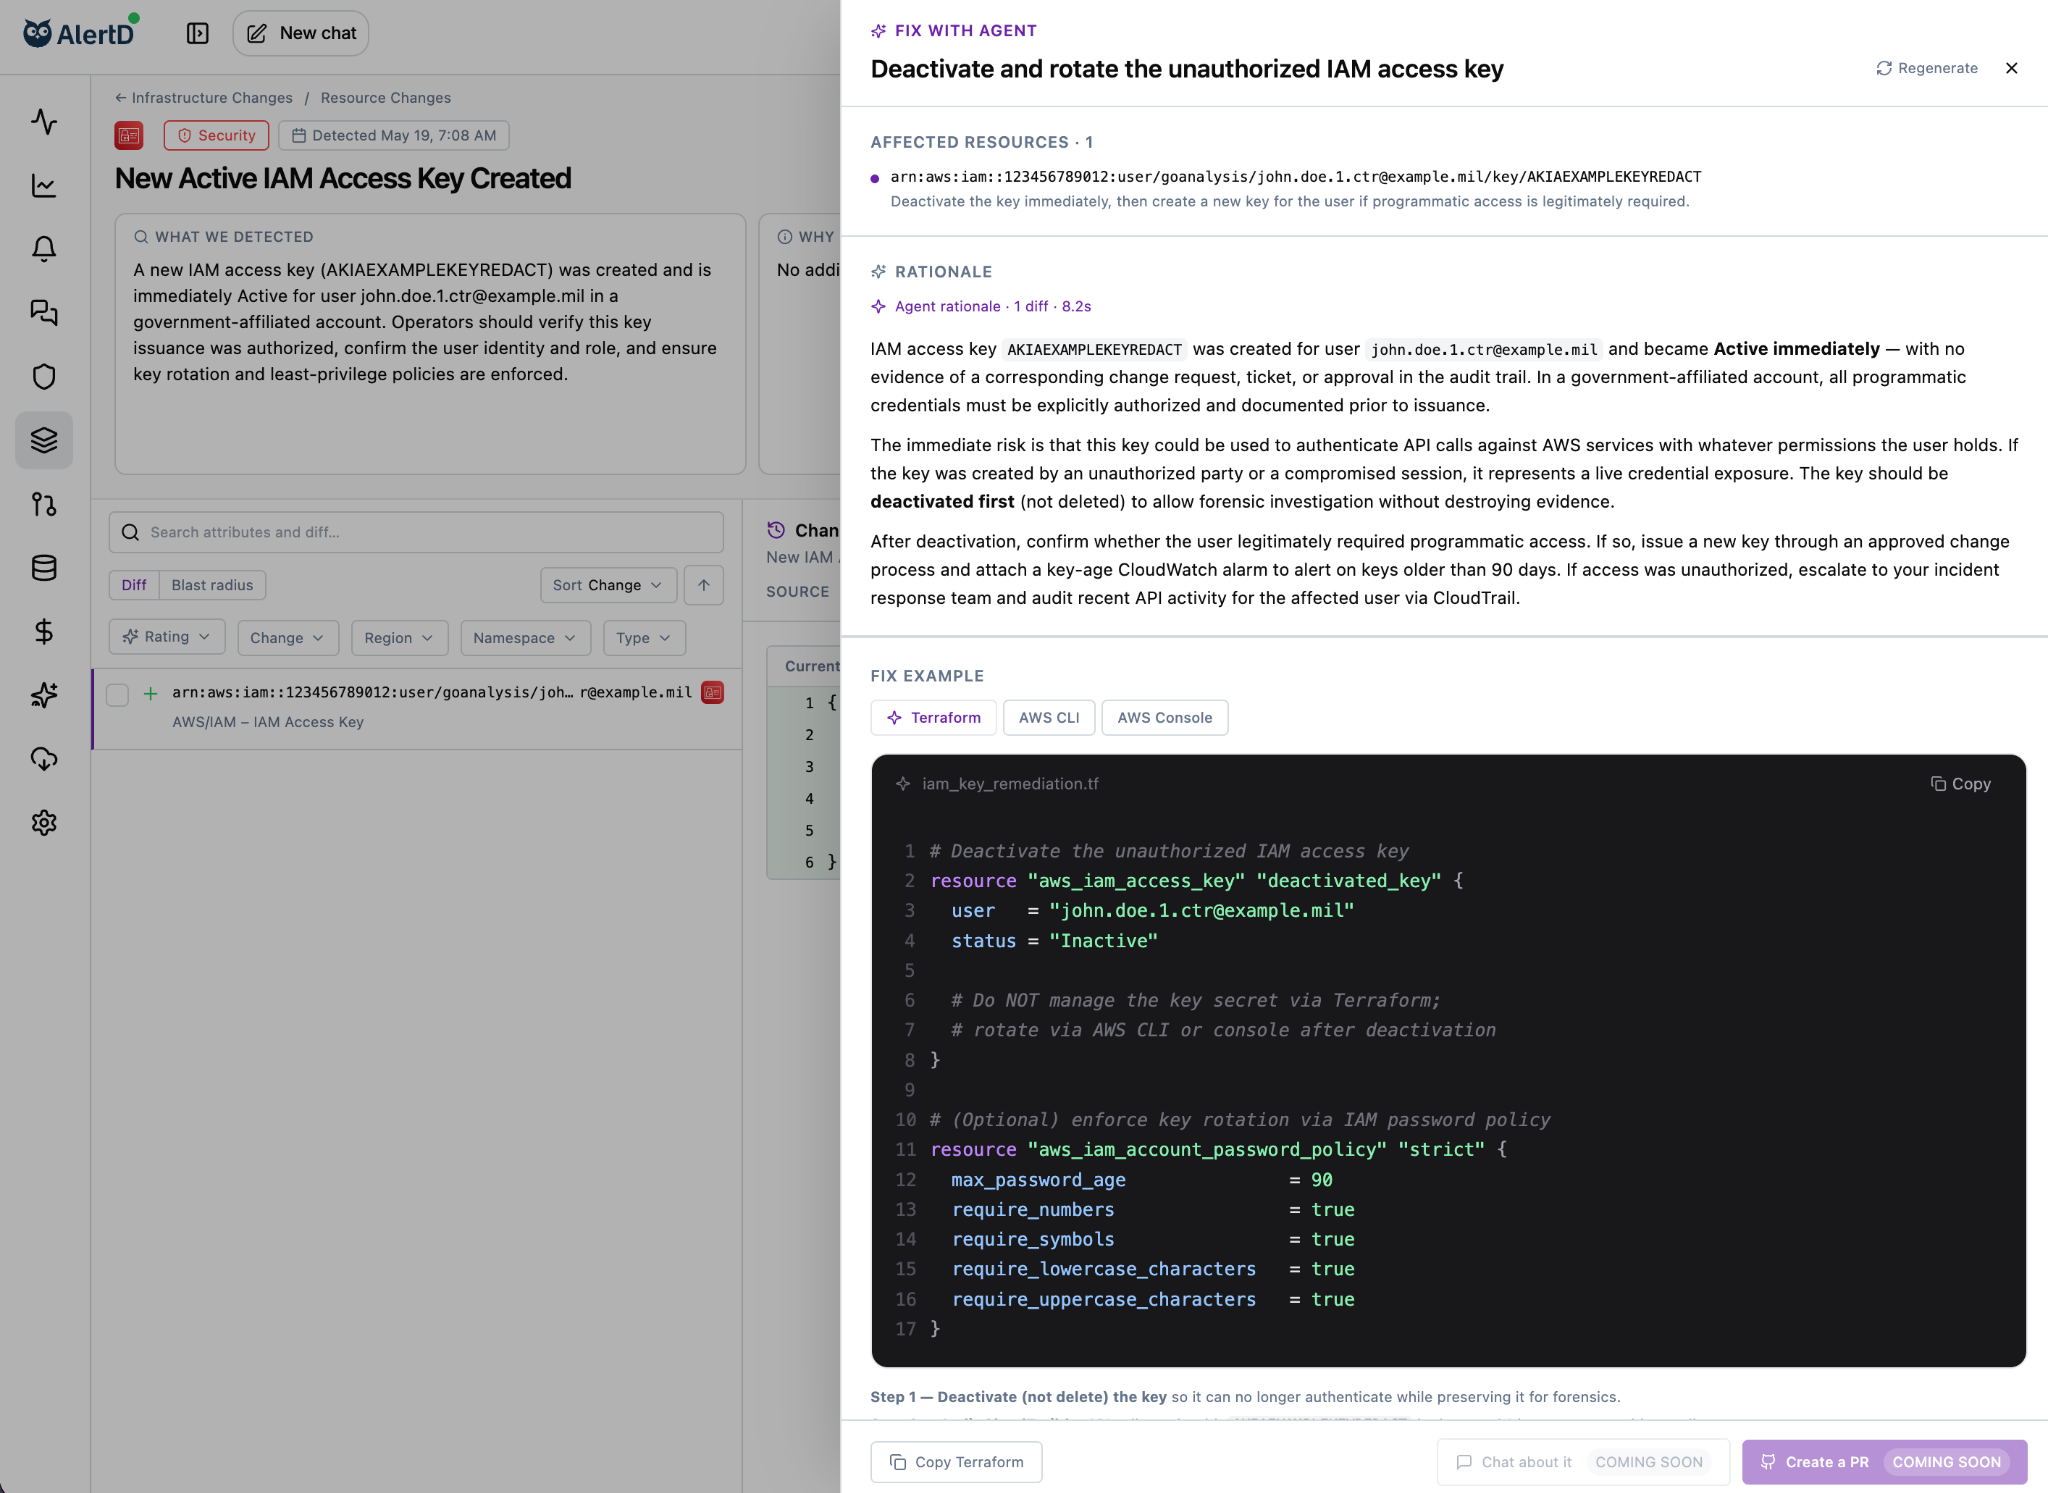The image size is (2048, 1493).
Task: Regenerate the agent fix
Action: [x=1927, y=68]
